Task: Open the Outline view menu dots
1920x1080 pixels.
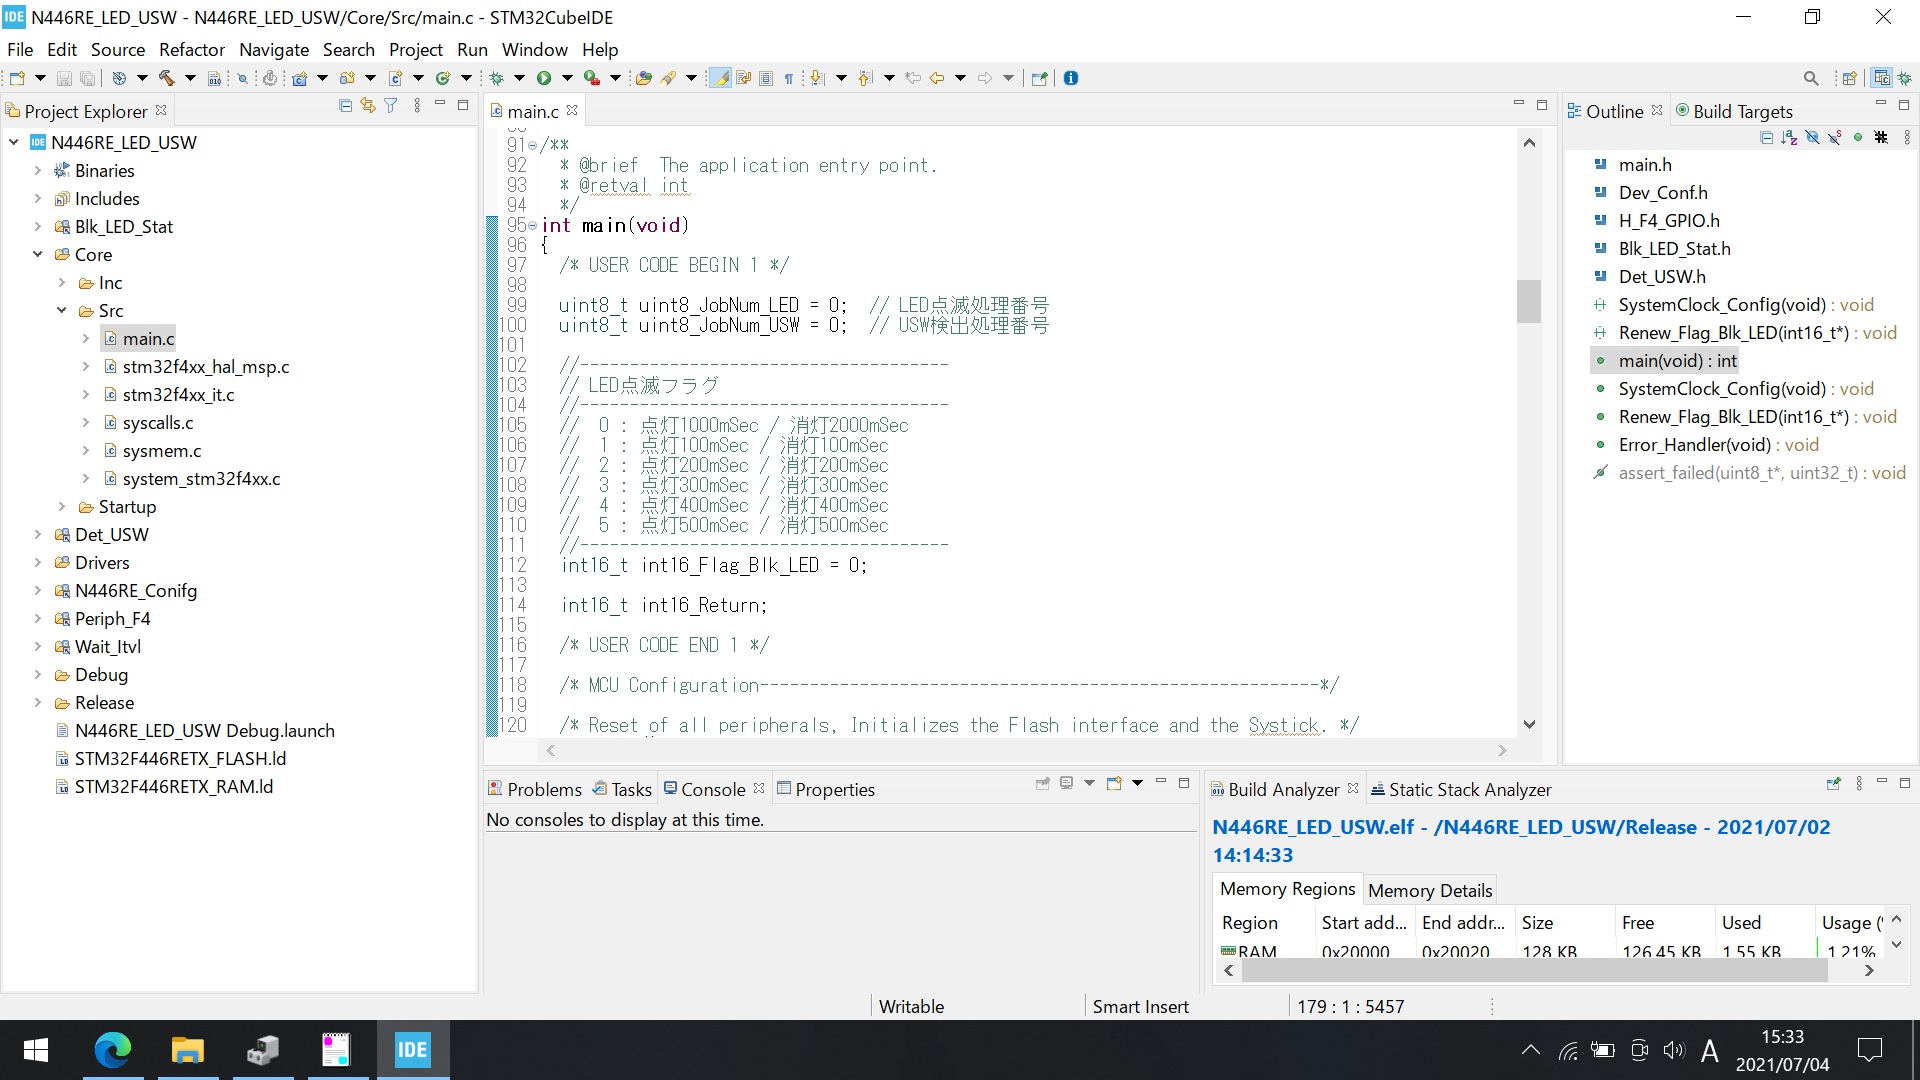Action: click(x=1907, y=138)
